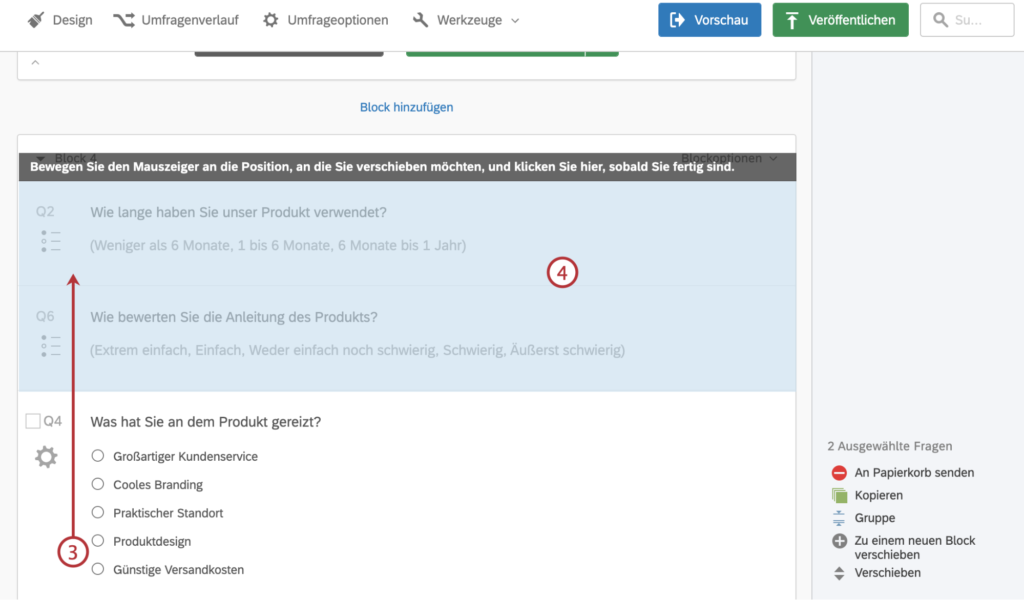The image size is (1024, 600).
Task: Click the red An Papierkorb senden icon
Action: pyautogui.click(x=839, y=473)
